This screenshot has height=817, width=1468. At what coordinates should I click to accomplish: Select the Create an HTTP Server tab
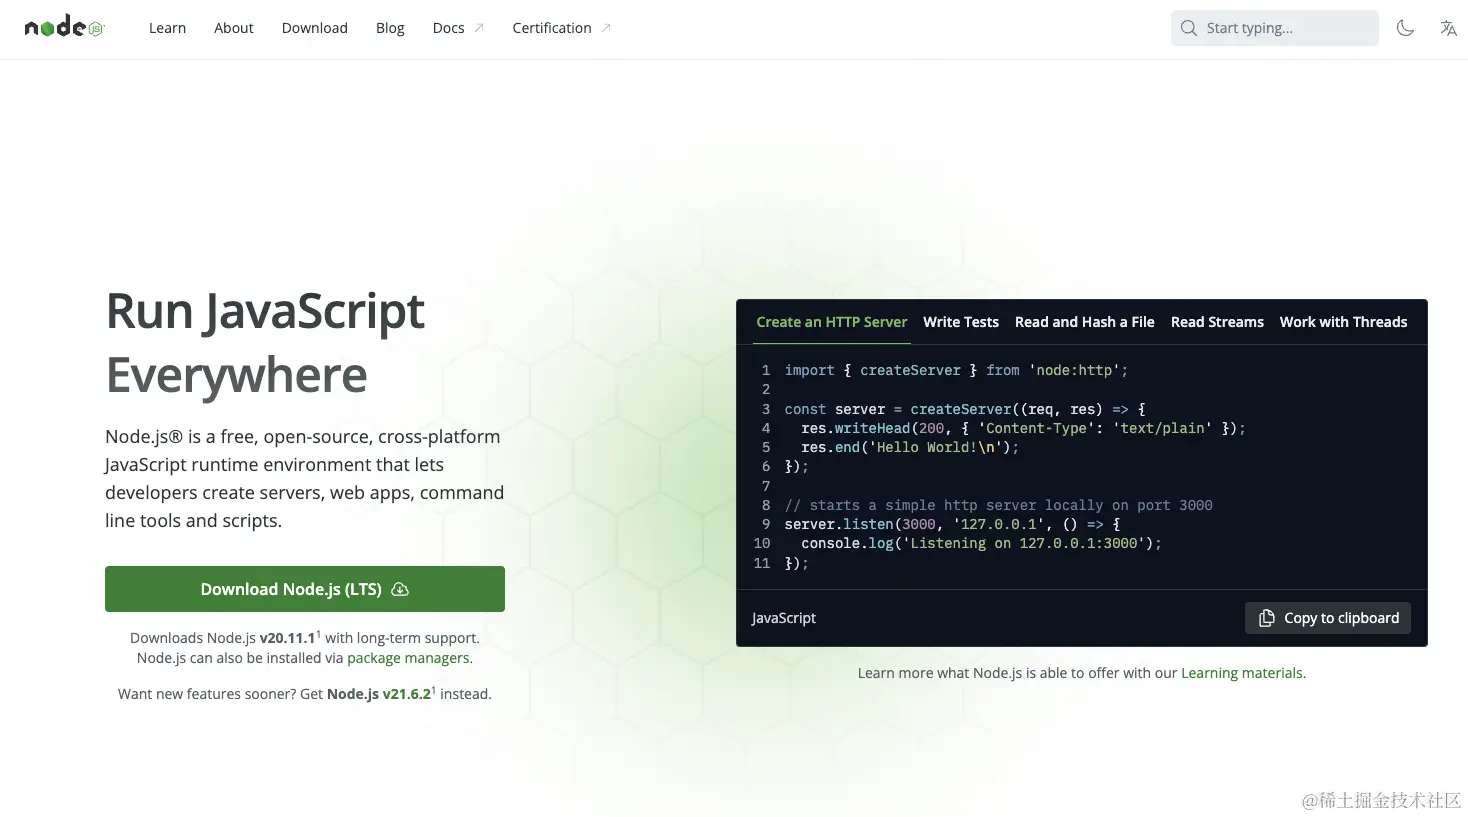point(832,322)
